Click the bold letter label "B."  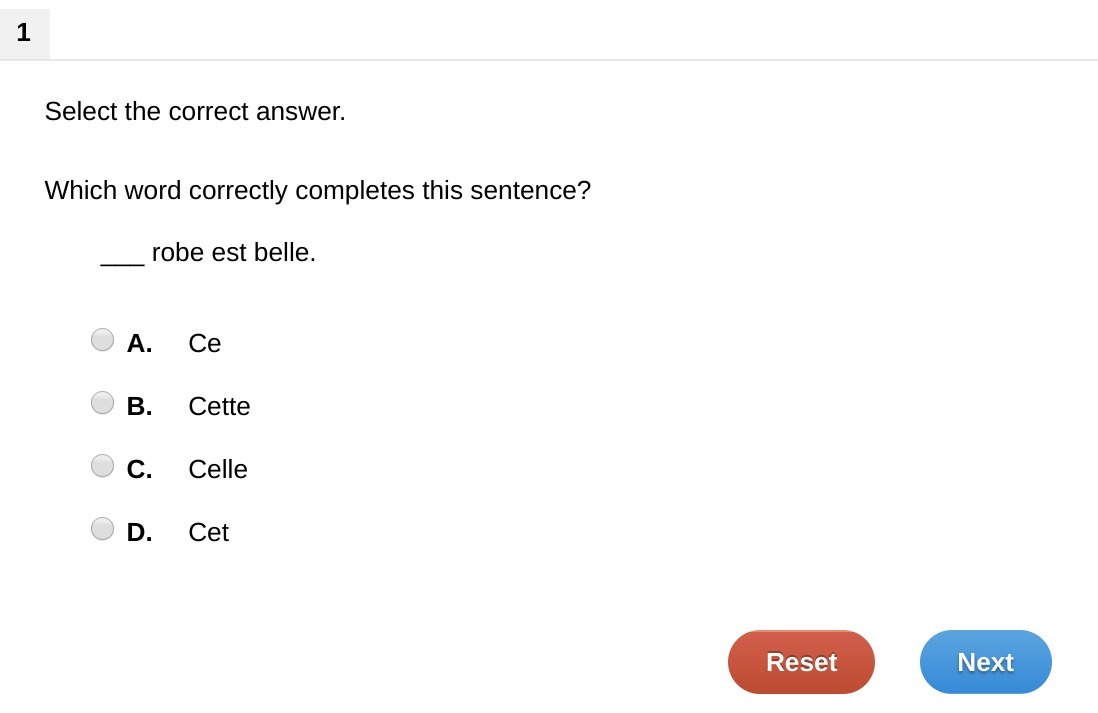click(x=139, y=406)
